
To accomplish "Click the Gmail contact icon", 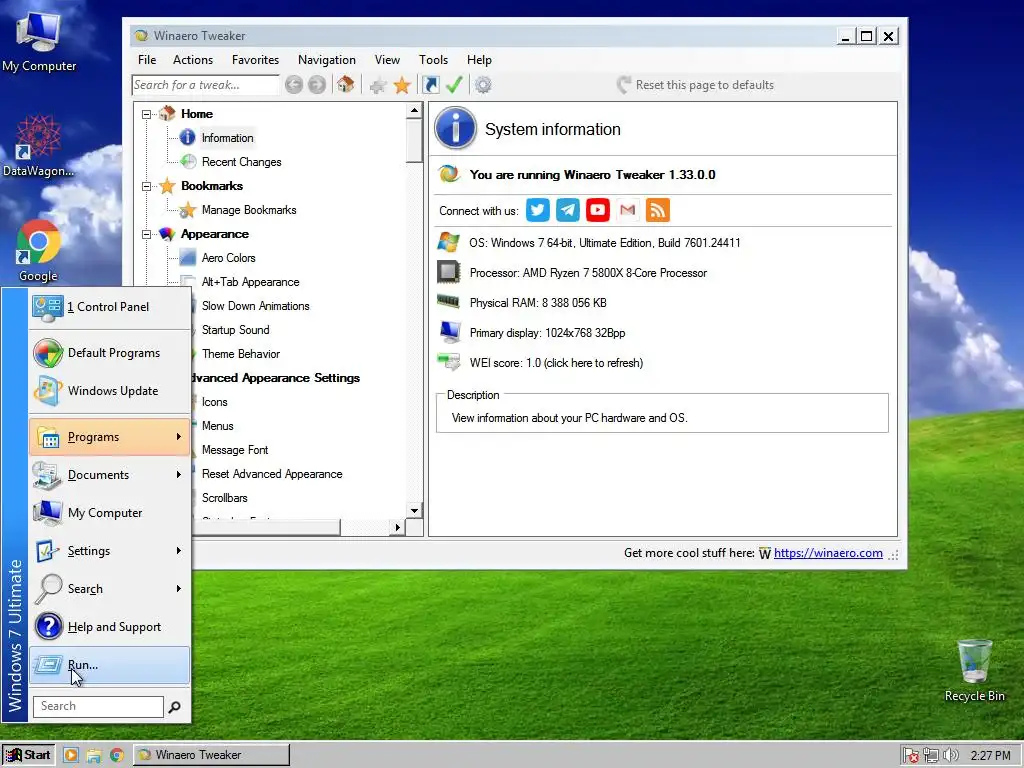I will click(628, 210).
